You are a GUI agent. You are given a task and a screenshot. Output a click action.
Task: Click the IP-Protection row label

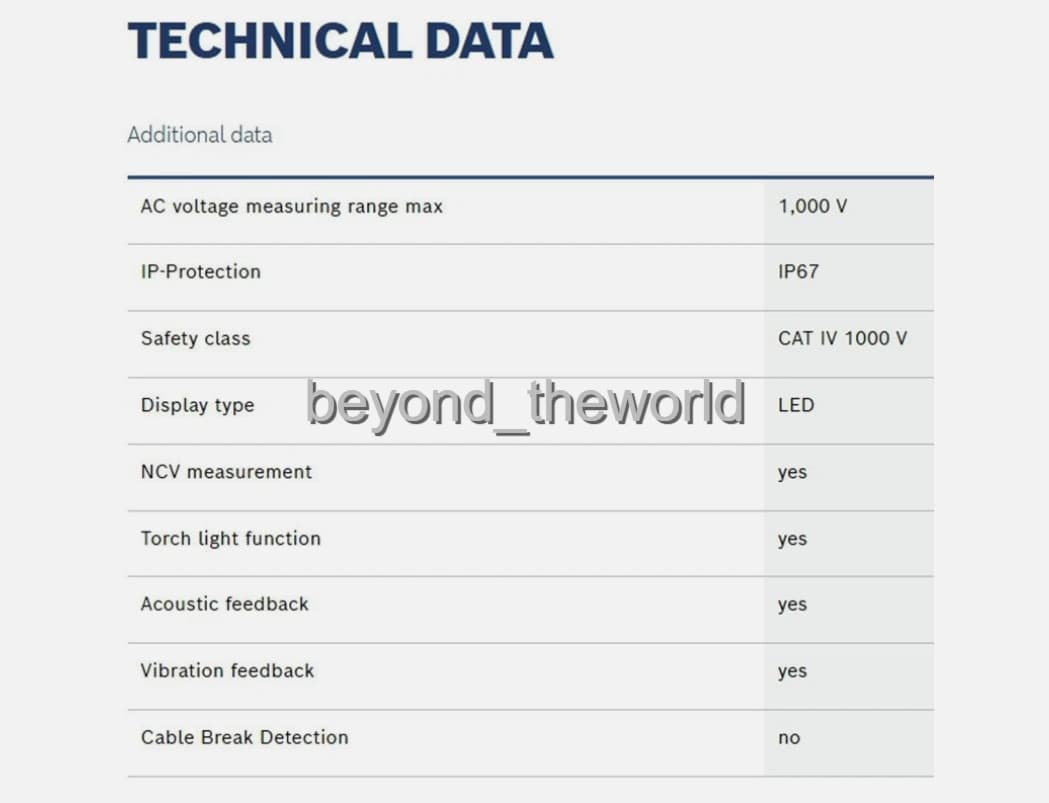(200, 272)
